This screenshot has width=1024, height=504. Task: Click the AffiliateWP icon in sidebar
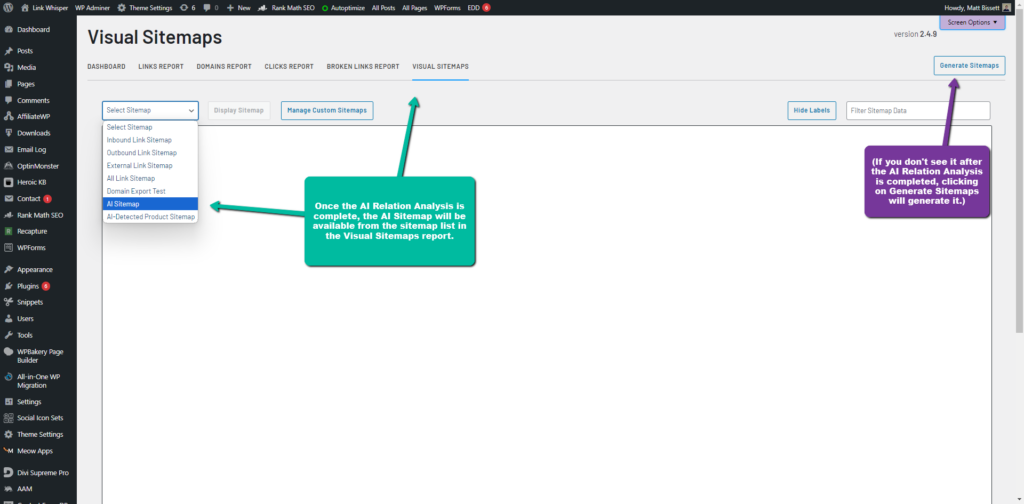pos(8,116)
